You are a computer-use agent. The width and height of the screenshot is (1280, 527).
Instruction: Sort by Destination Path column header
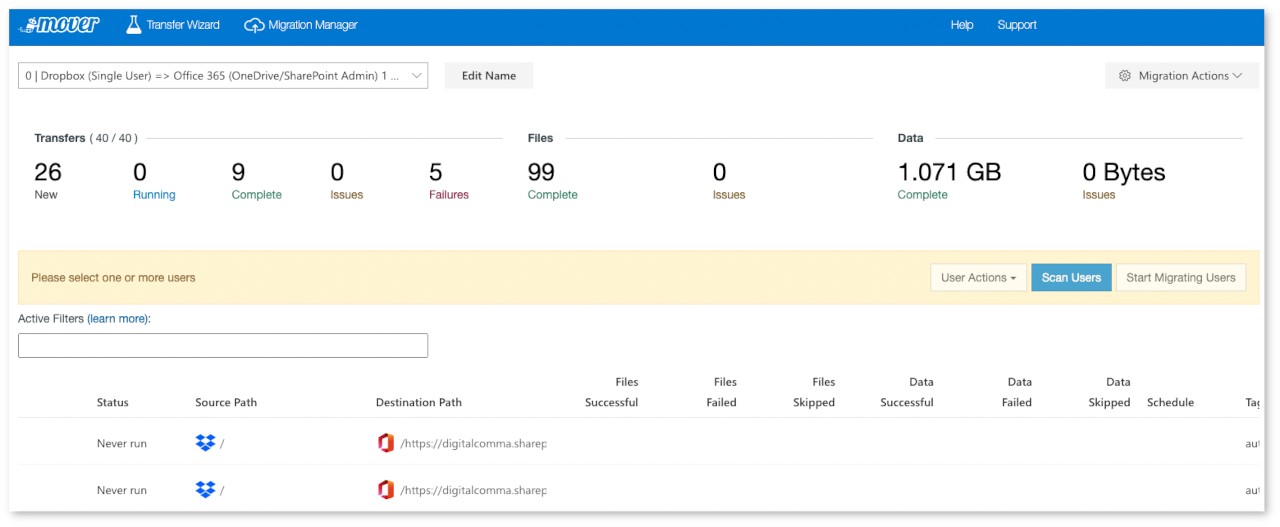tap(419, 403)
